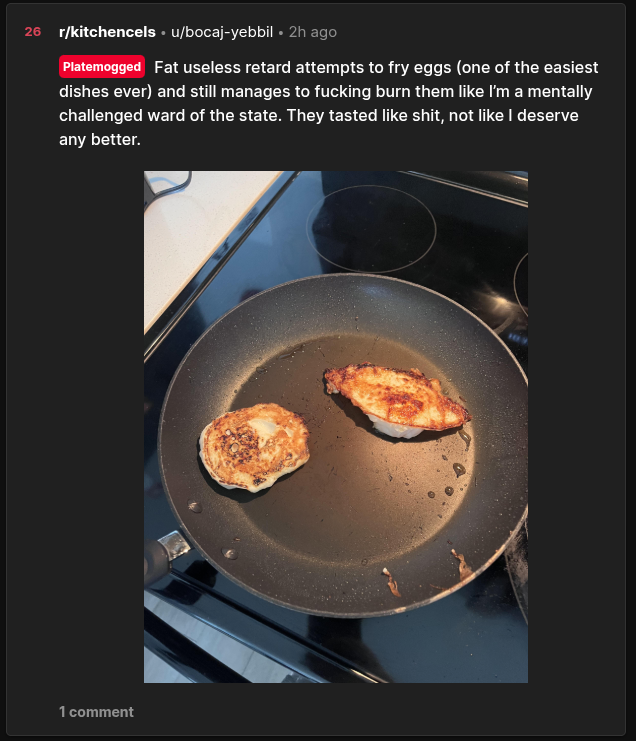
Task: Enlarge the frying pan photo
Action: coord(335,427)
